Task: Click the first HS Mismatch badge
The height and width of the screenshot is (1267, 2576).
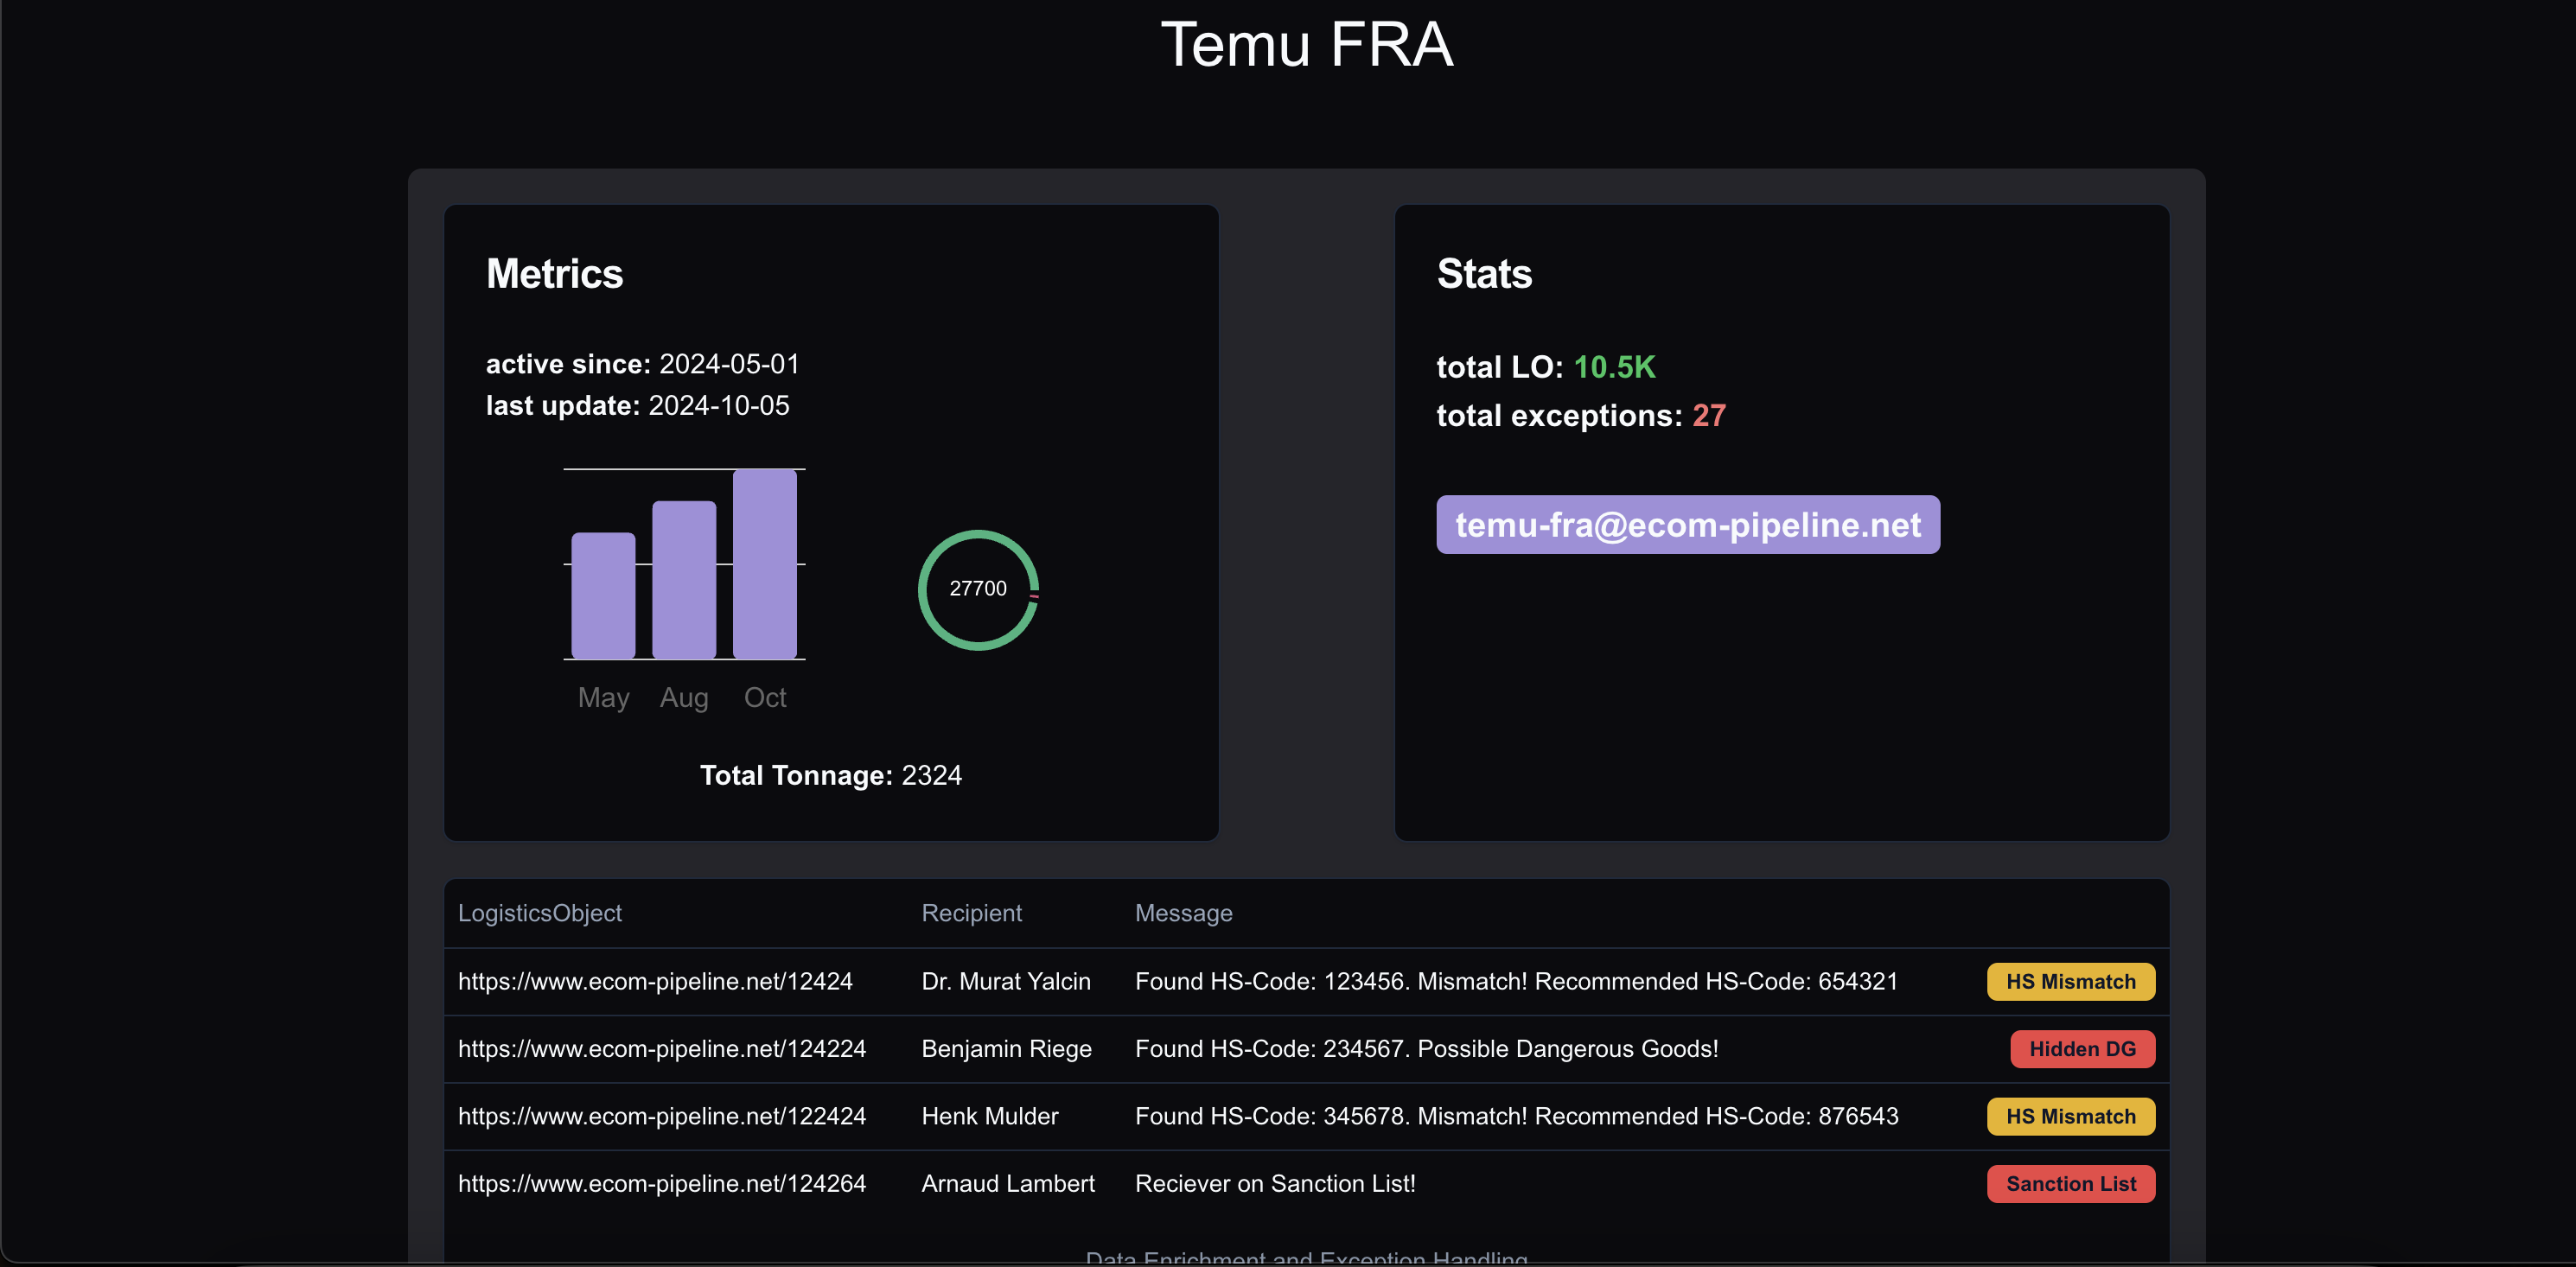Action: pos(2070,981)
